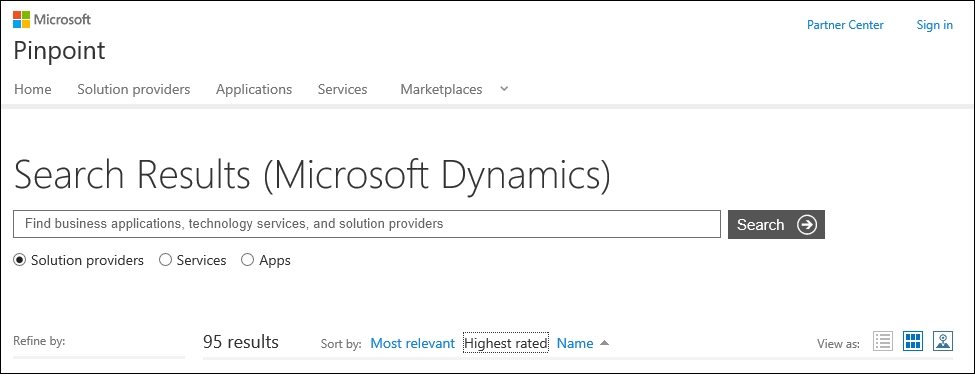The width and height of the screenshot is (975, 374).
Task: Click the Sign in link
Action: (935, 25)
